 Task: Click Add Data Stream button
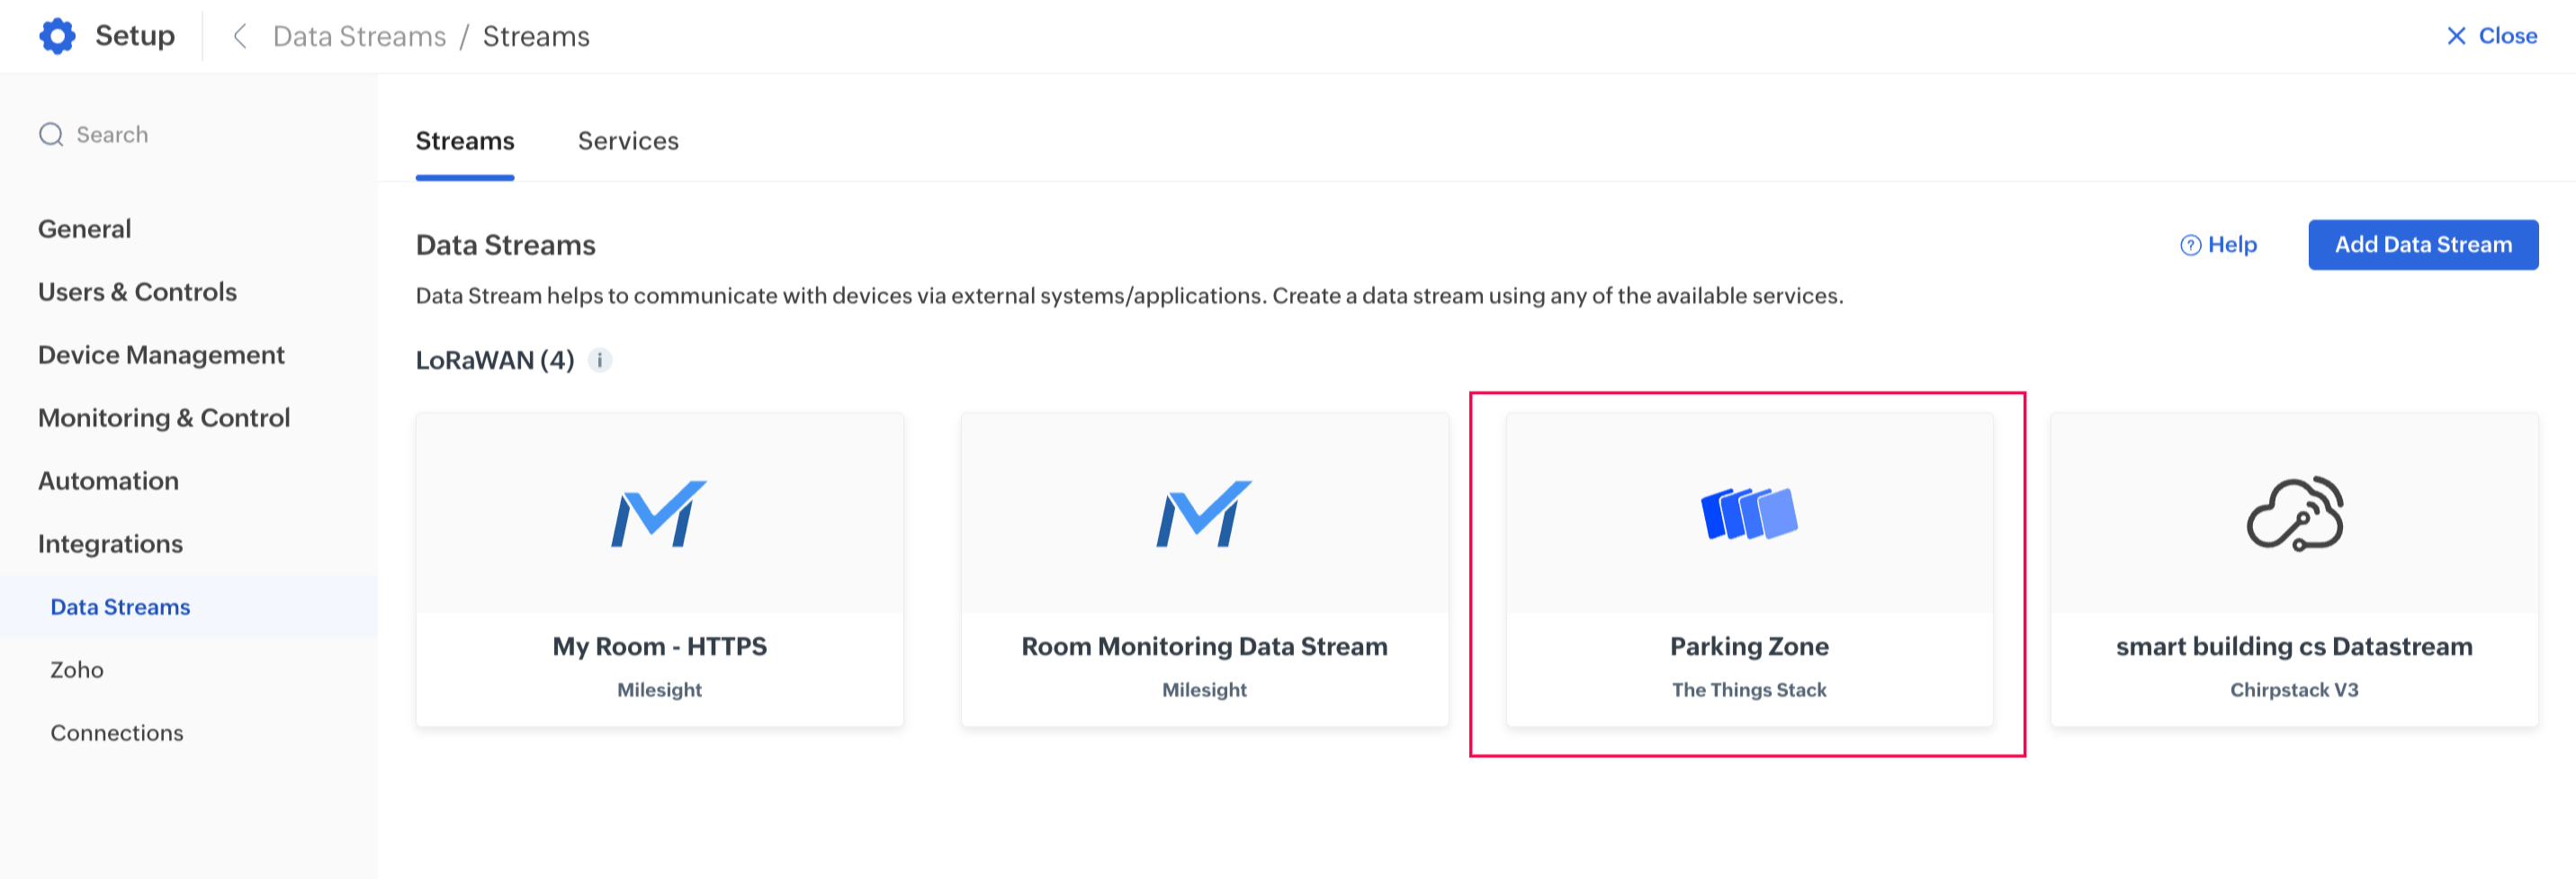[x=2422, y=245]
